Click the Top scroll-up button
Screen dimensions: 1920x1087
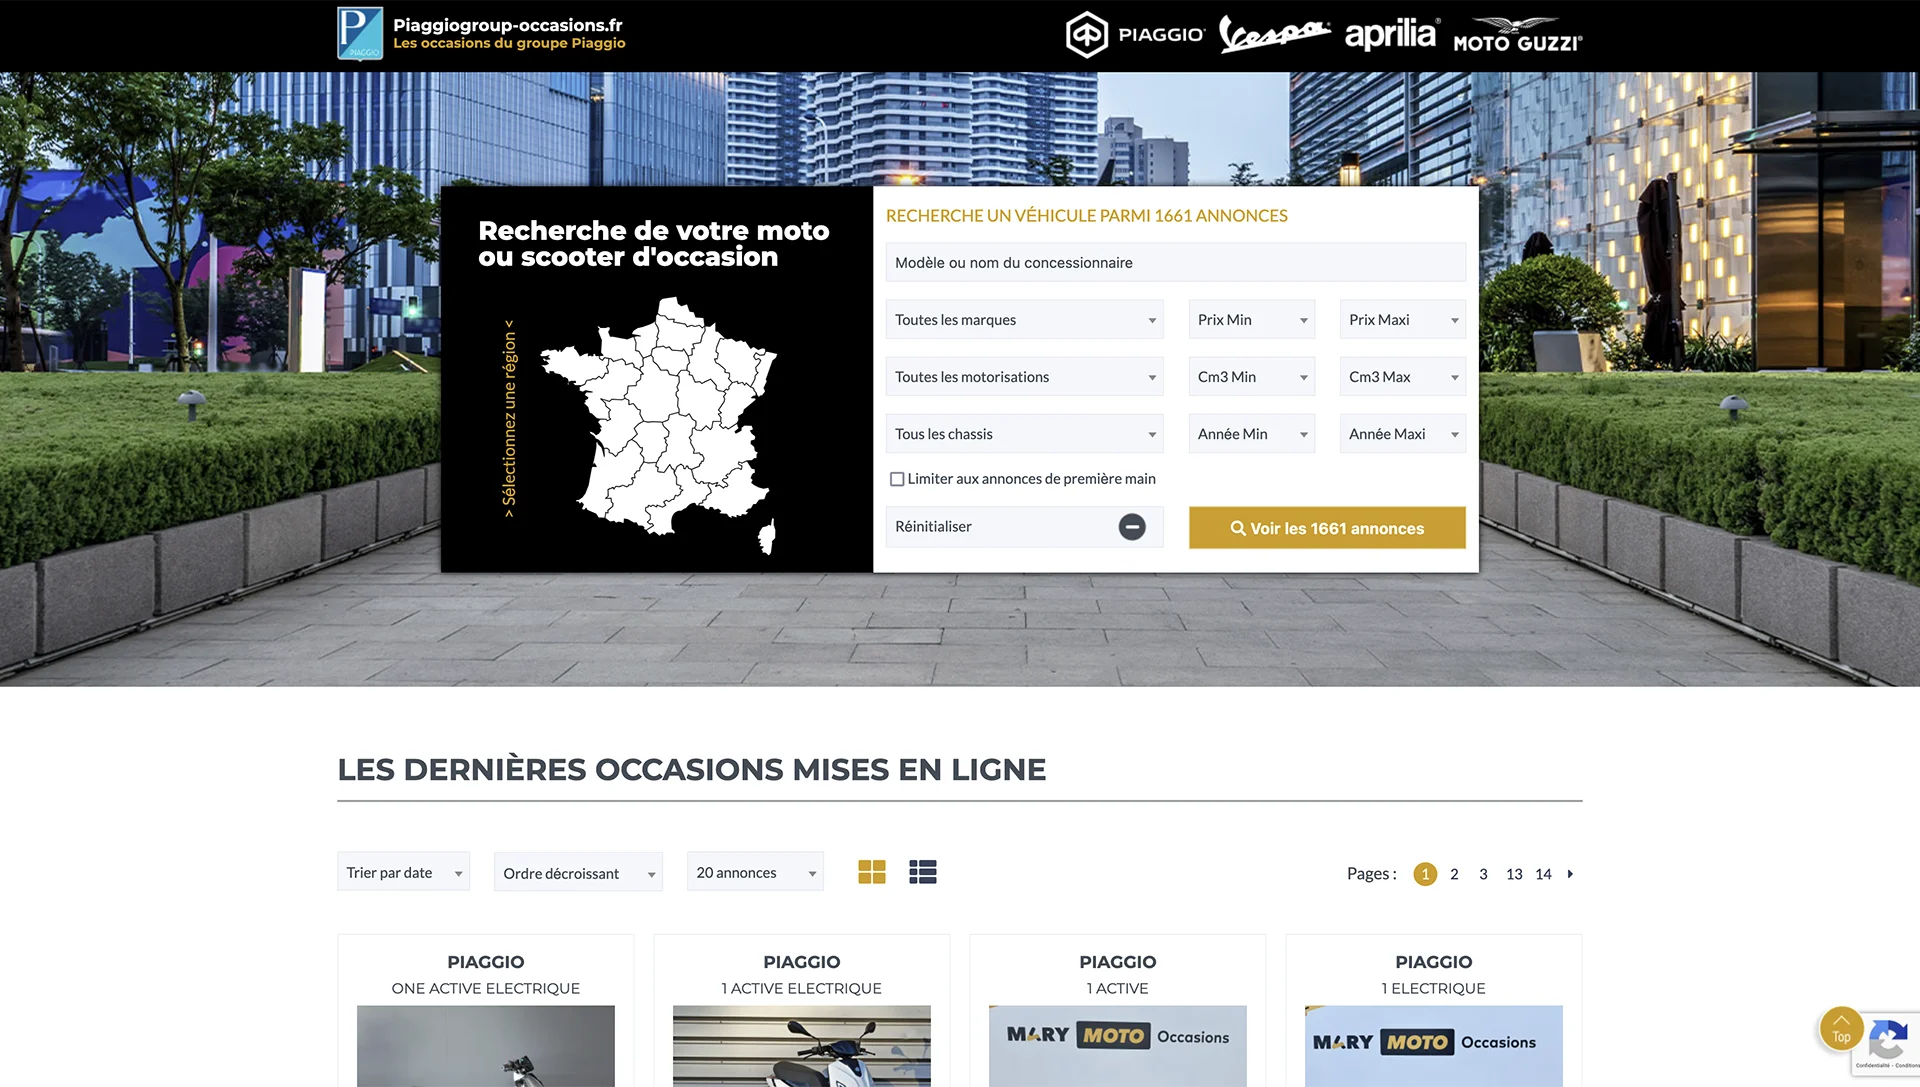pos(1840,1029)
